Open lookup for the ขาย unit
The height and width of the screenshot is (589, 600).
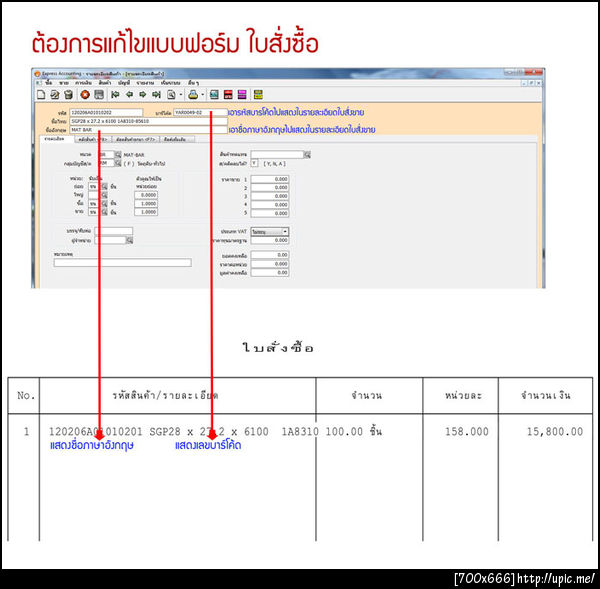coord(104,212)
